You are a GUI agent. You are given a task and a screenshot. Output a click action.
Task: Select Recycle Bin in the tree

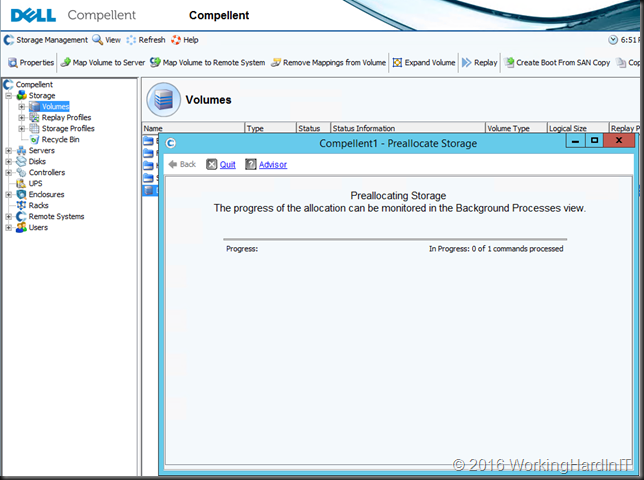point(60,140)
